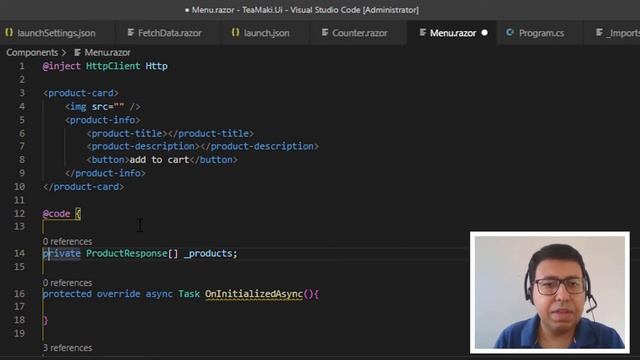The height and width of the screenshot is (360, 640).
Task: Click '_products' field name
Action: tap(208, 253)
